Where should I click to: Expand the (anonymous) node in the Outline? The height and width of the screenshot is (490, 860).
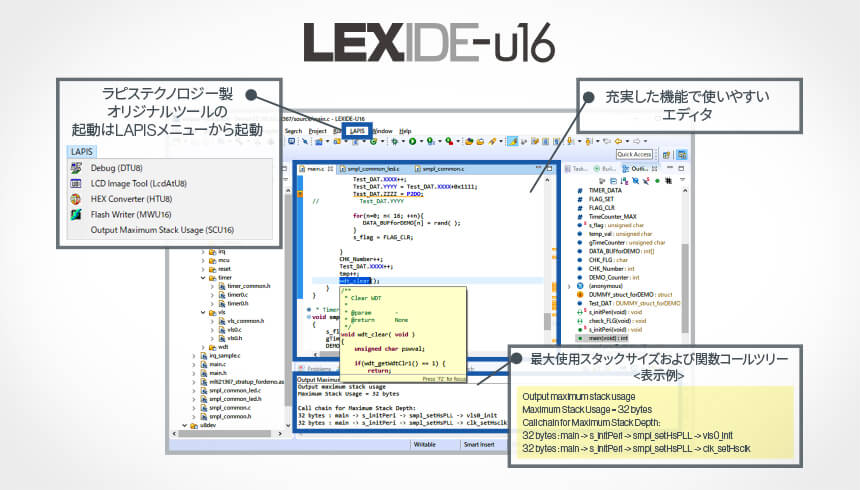click(x=569, y=286)
